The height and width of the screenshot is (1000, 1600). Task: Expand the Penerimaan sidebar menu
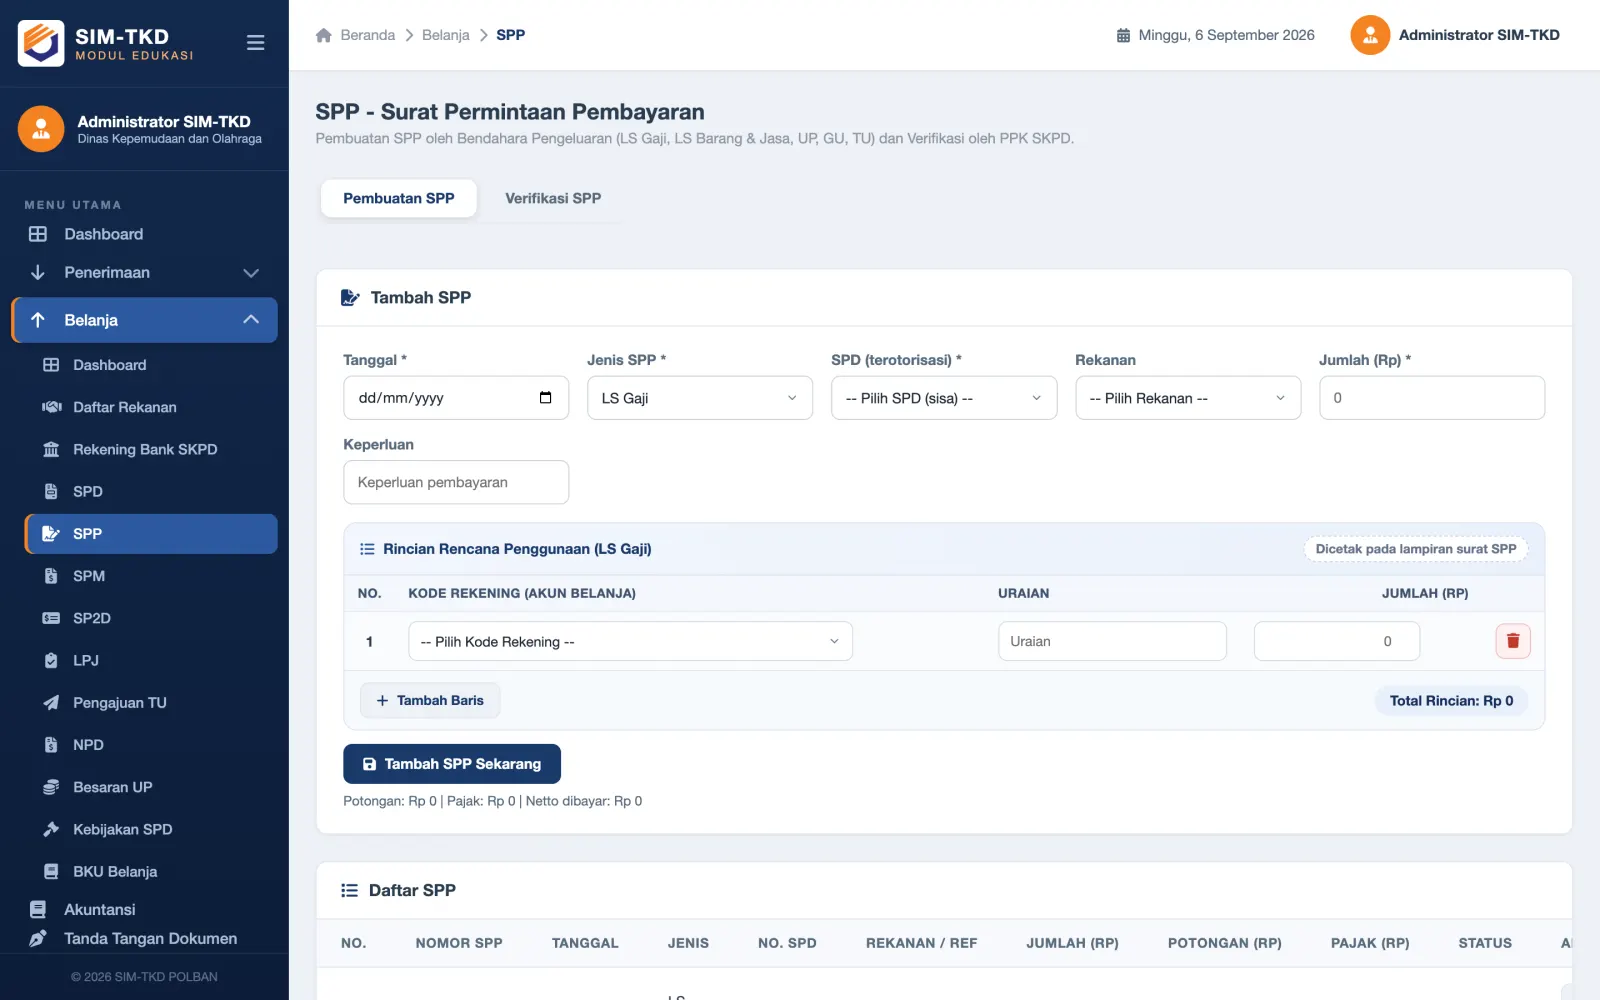coord(145,273)
